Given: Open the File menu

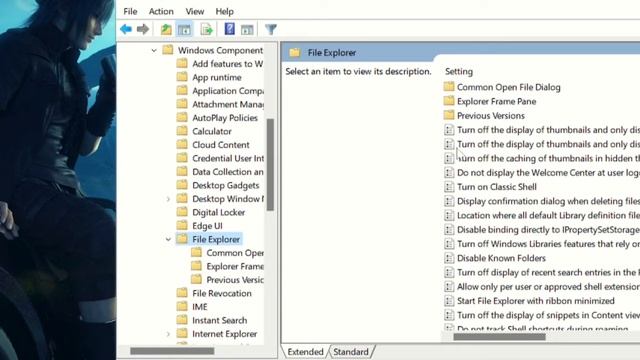Looking at the screenshot, I should 130,11.
